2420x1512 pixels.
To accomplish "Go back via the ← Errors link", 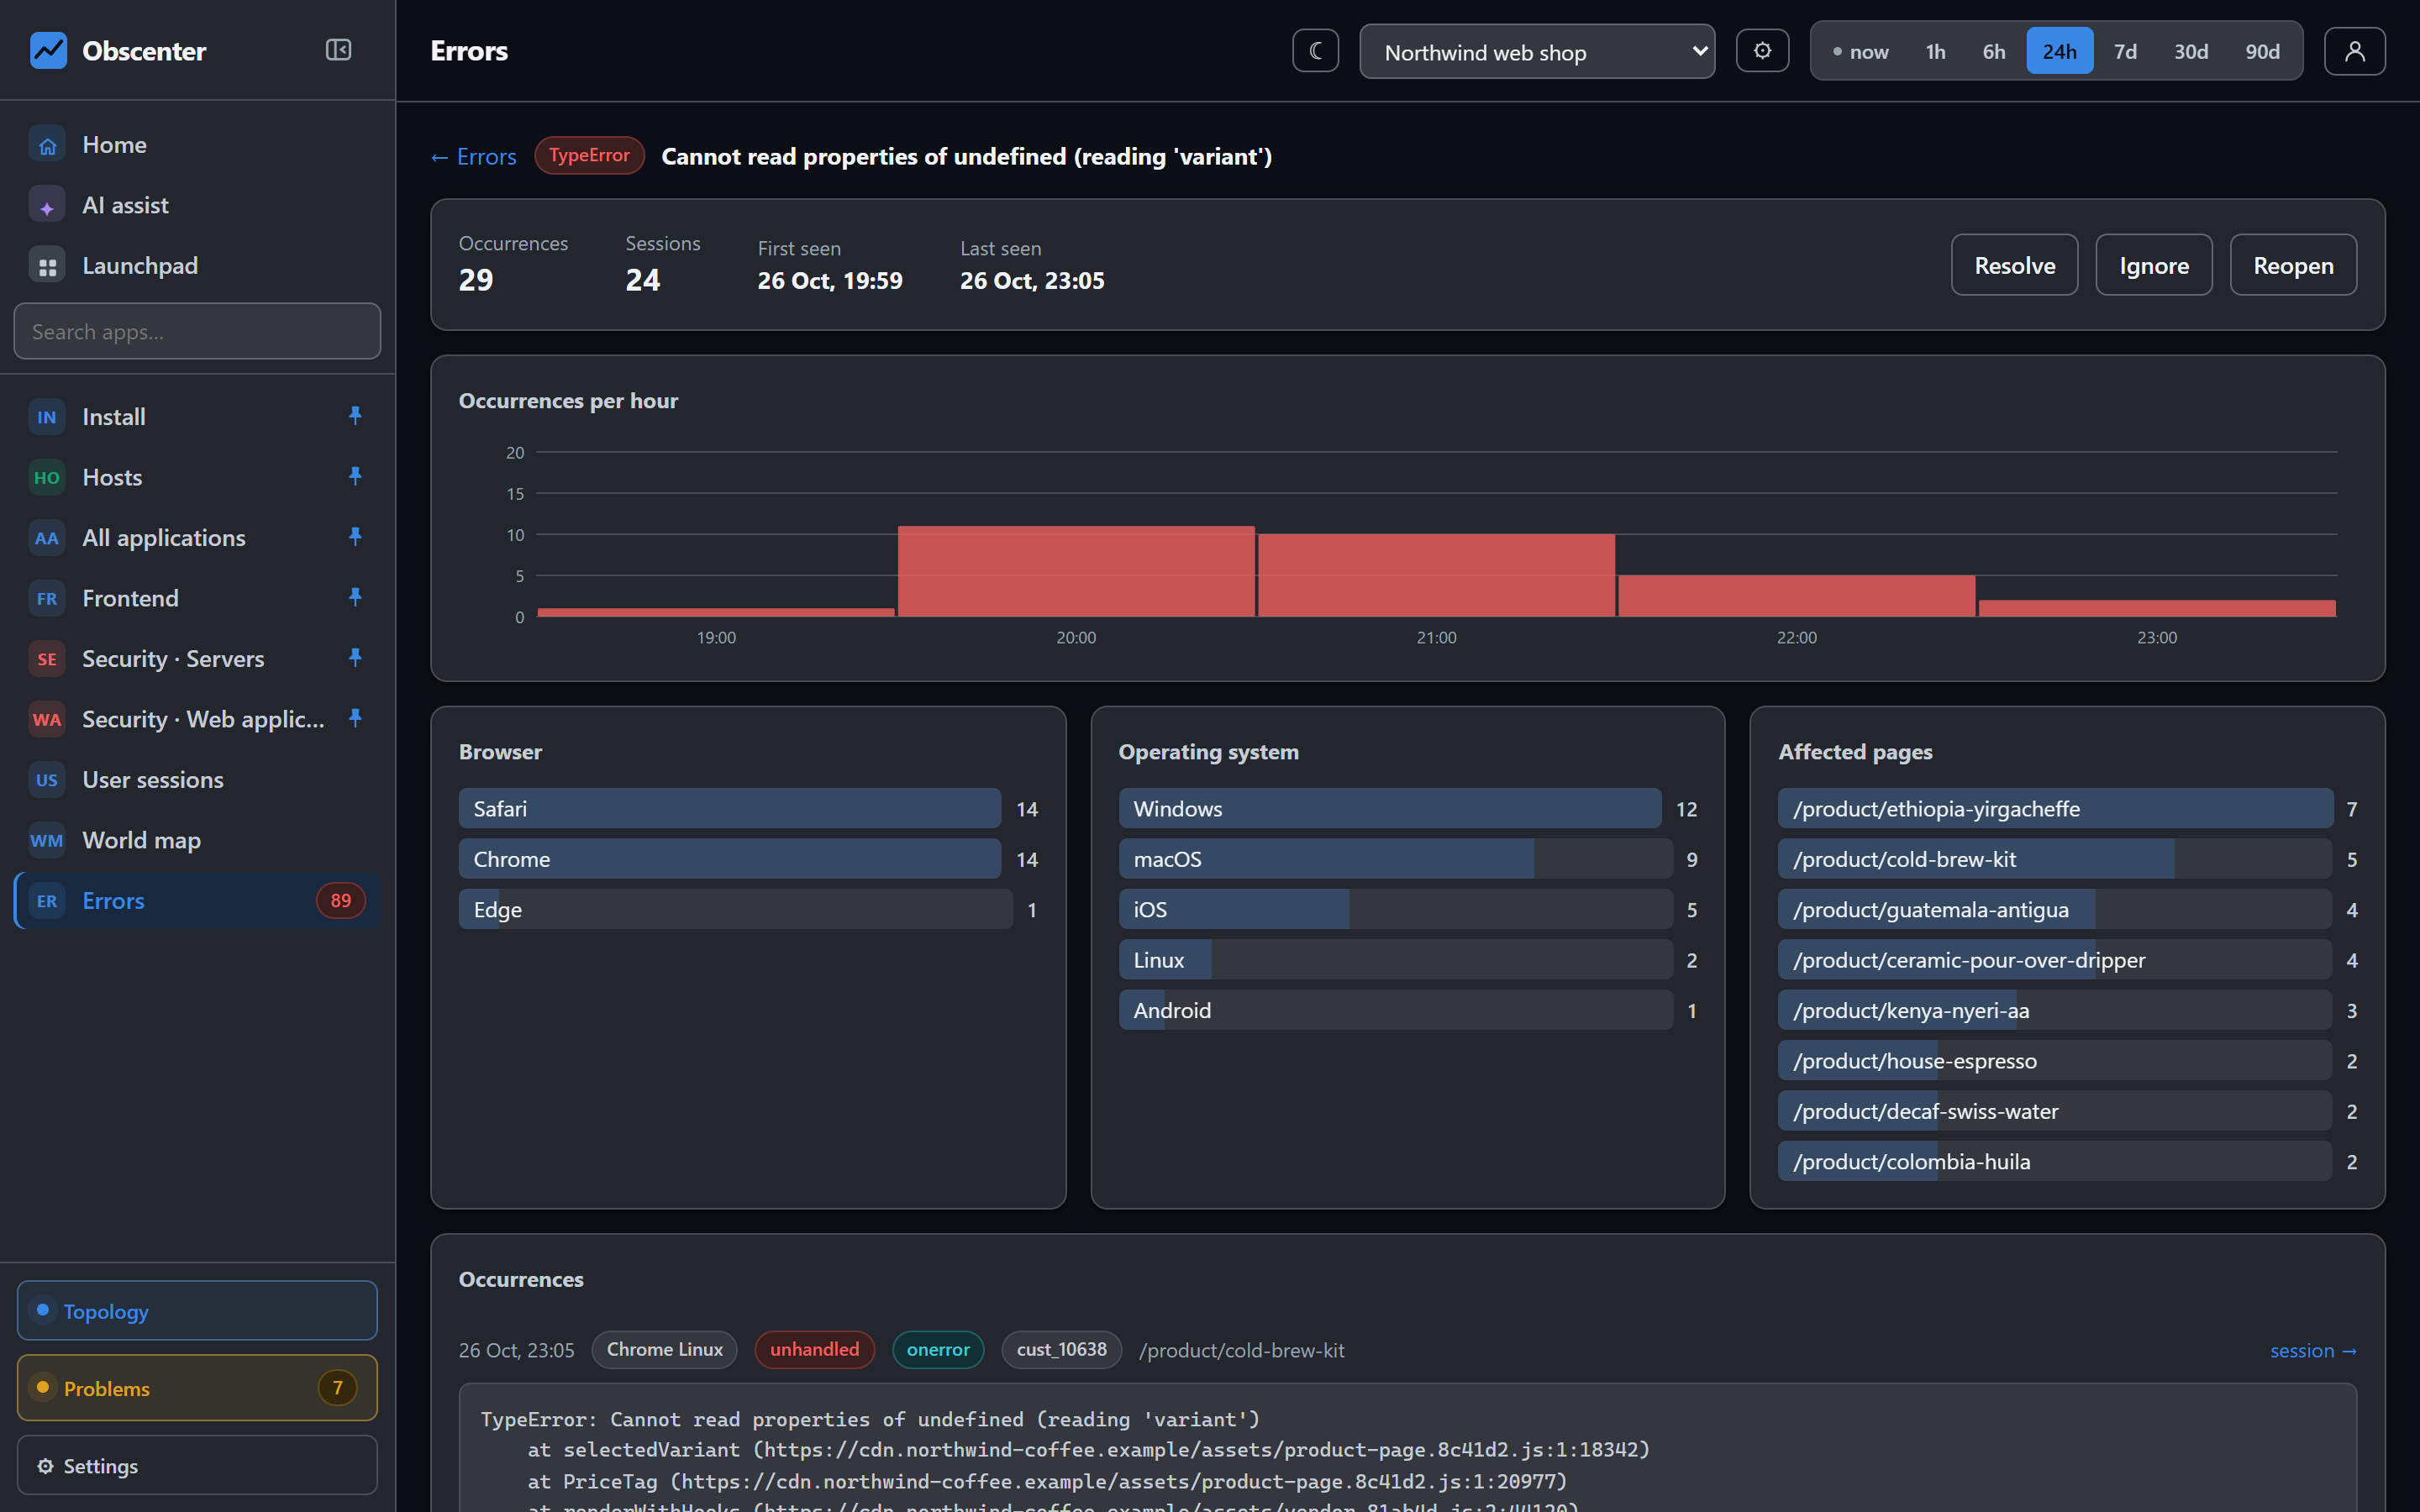I will tap(473, 157).
